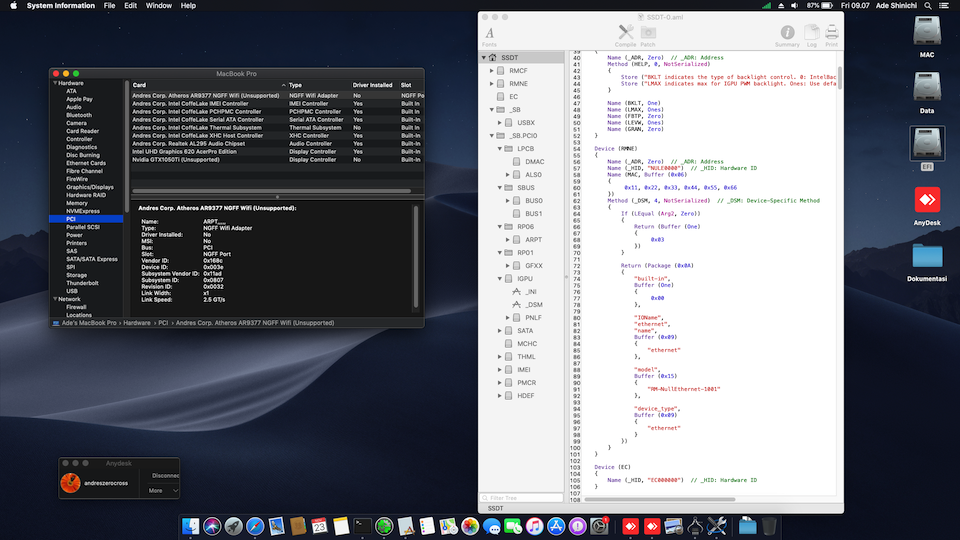Collapse the IGPU tree node
This screenshot has width=960, height=540.
[500, 279]
